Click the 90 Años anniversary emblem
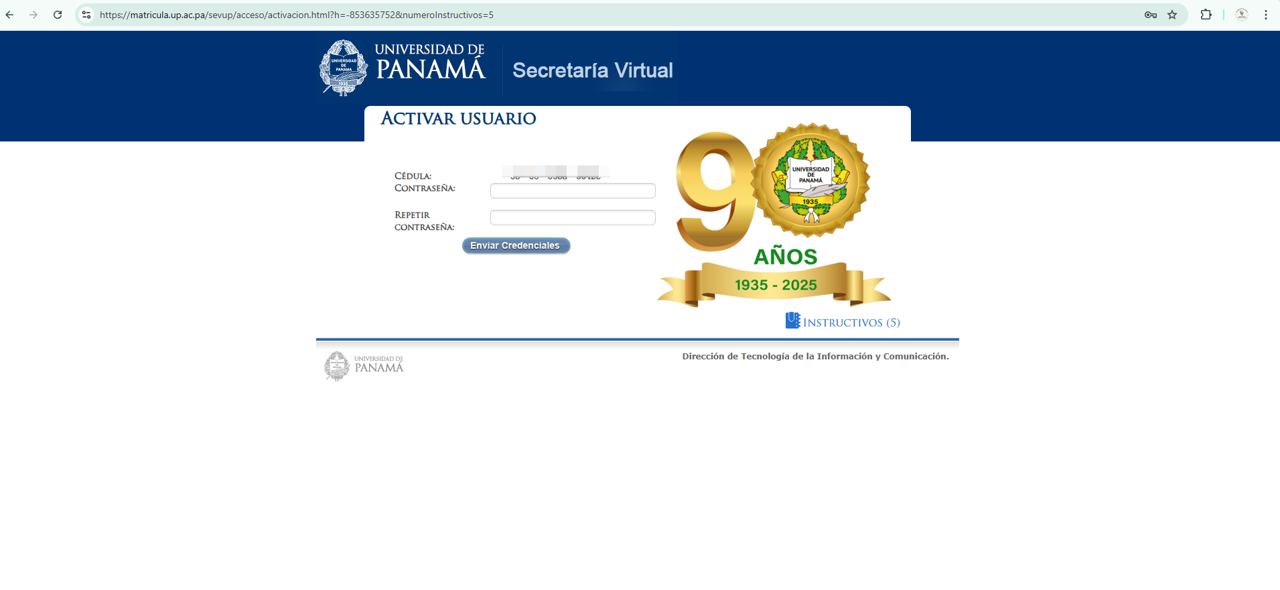Viewport: 1280px width, 590px height. click(x=773, y=215)
